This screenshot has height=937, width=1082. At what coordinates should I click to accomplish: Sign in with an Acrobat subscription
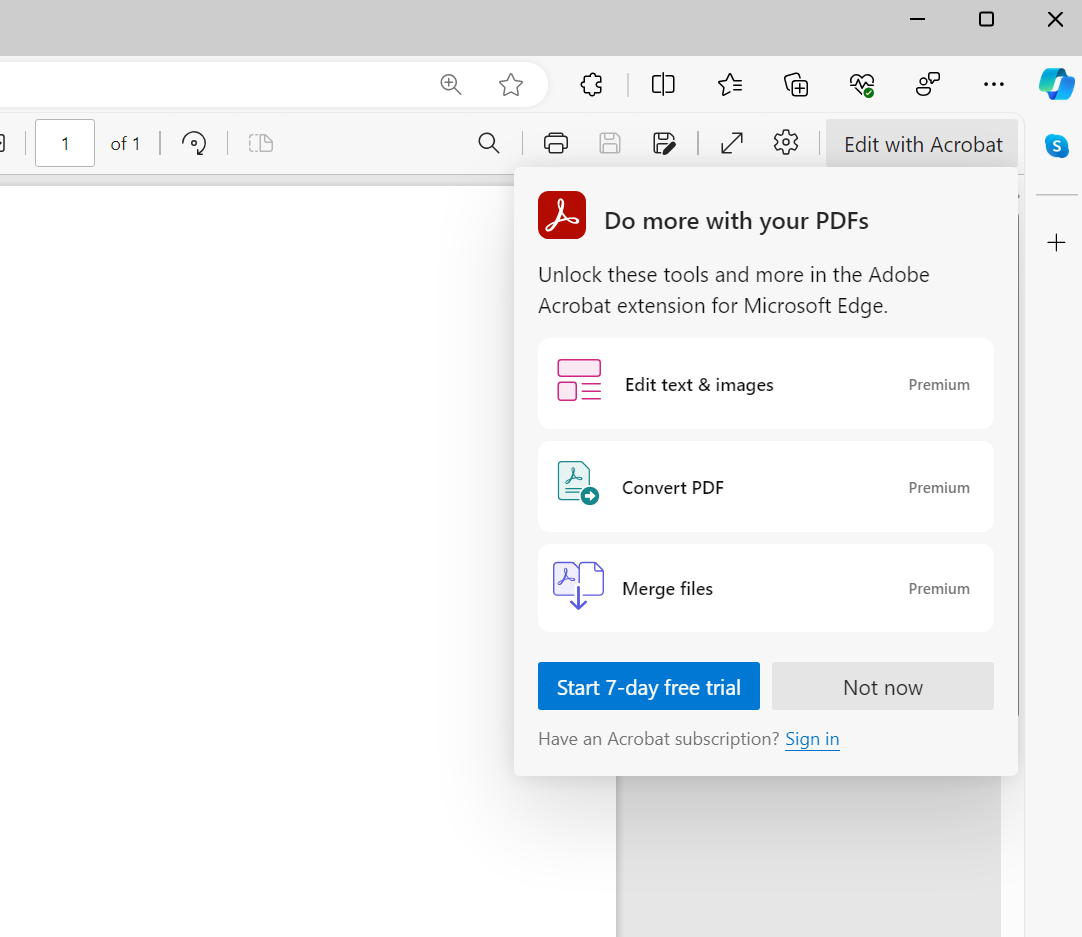tap(812, 739)
